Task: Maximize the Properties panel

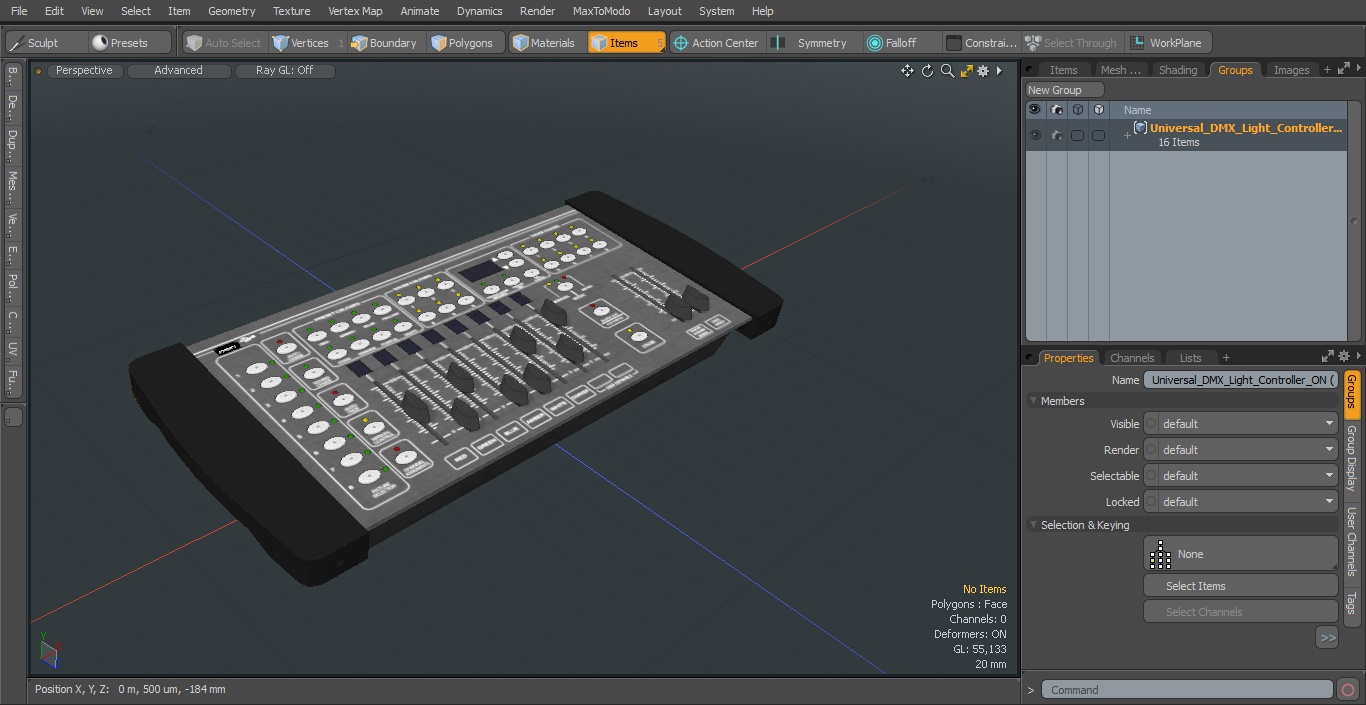Action: pyautogui.click(x=1328, y=356)
